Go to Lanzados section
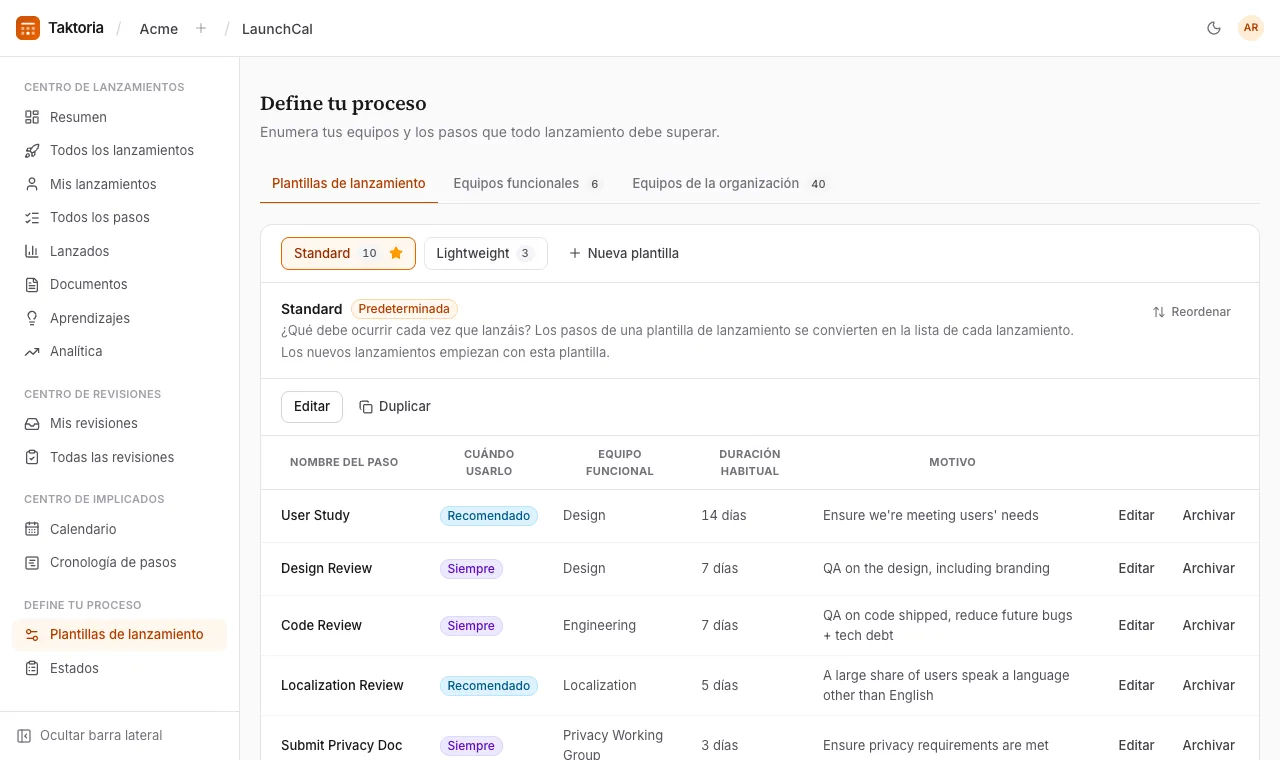This screenshot has height=760, width=1280. (x=120, y=251)
